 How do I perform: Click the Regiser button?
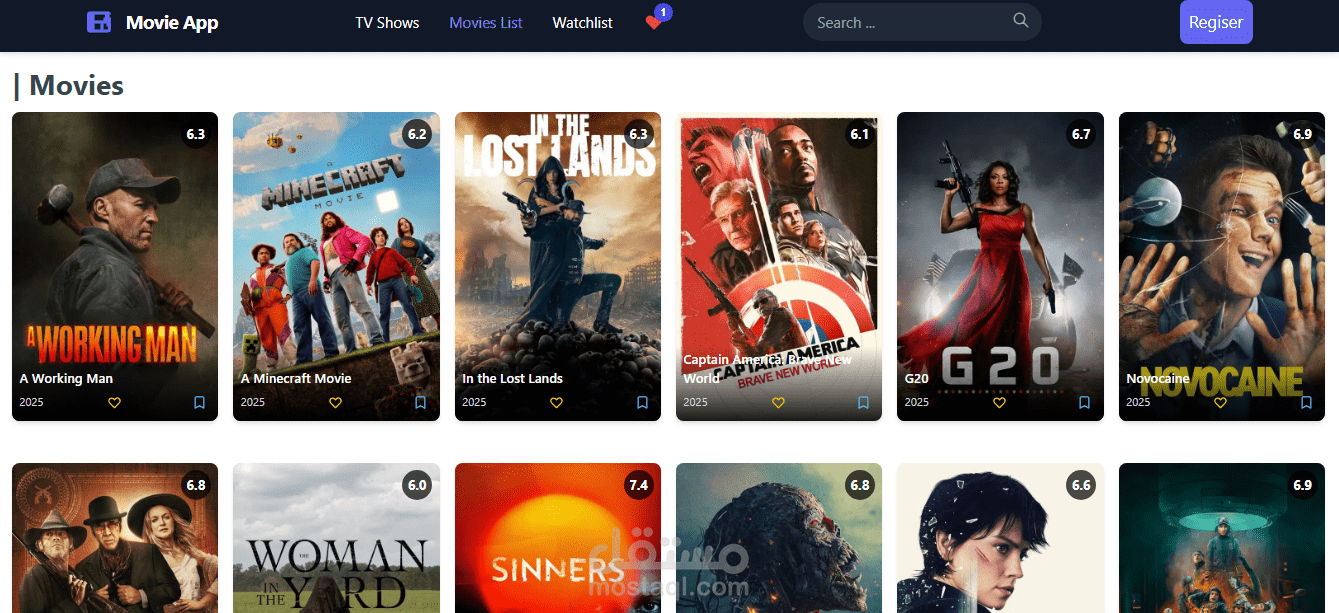[1216, 22]
